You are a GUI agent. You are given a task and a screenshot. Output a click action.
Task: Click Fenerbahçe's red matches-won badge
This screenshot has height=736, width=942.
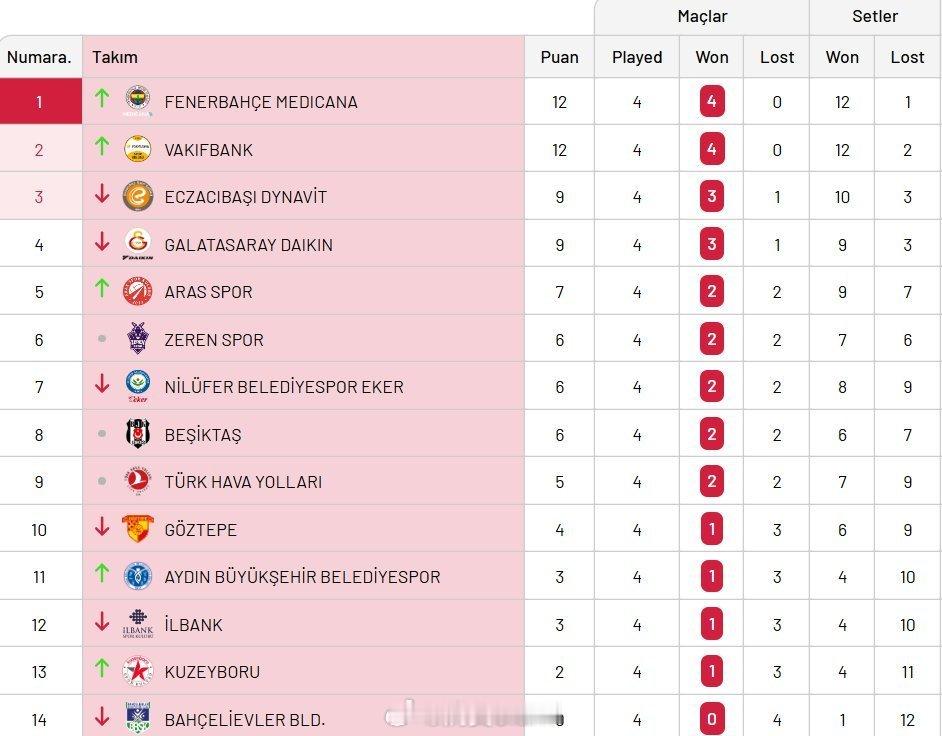pyautogui.click(x=712, y=102)
